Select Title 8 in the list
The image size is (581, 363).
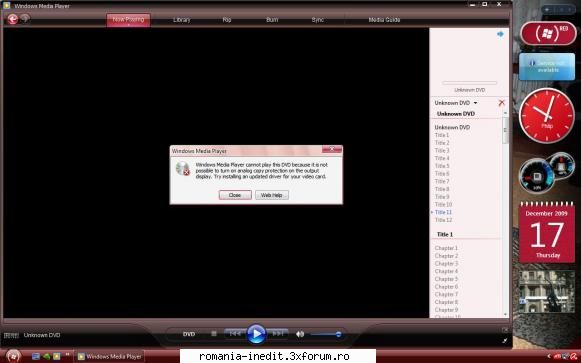pos(442,189)
